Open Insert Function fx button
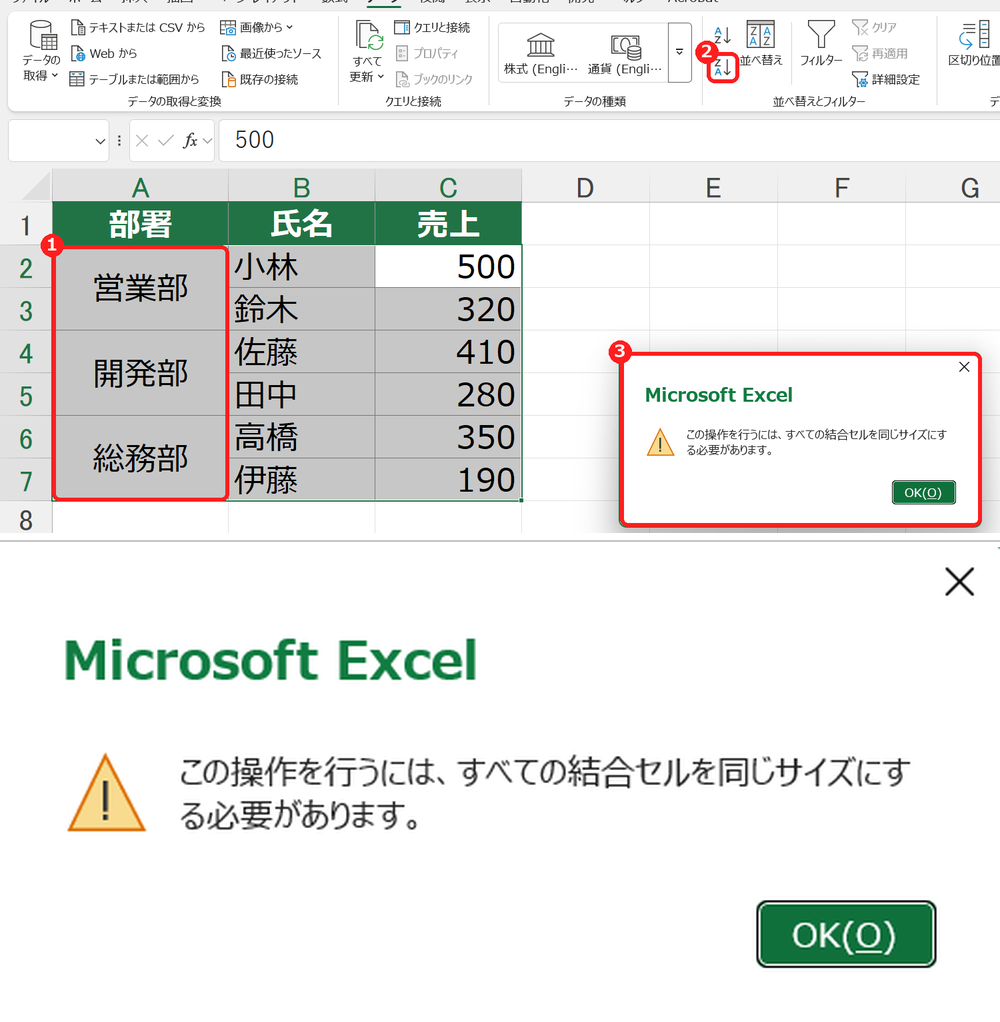This screenshot has width=1000, height=1022. coord(190,141)
